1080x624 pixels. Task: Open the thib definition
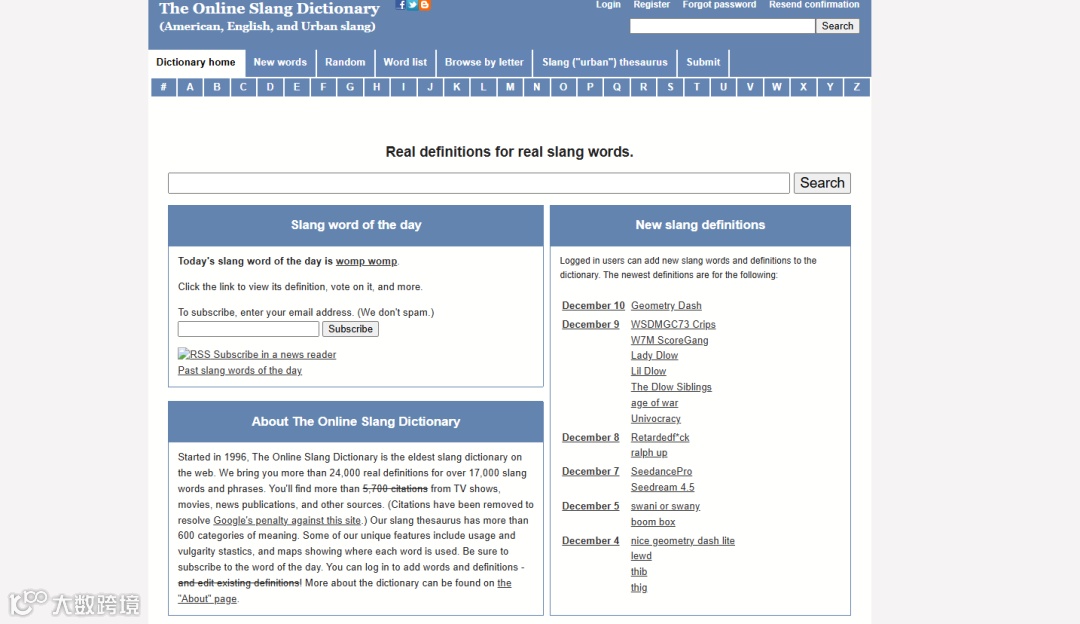(638, 572)
